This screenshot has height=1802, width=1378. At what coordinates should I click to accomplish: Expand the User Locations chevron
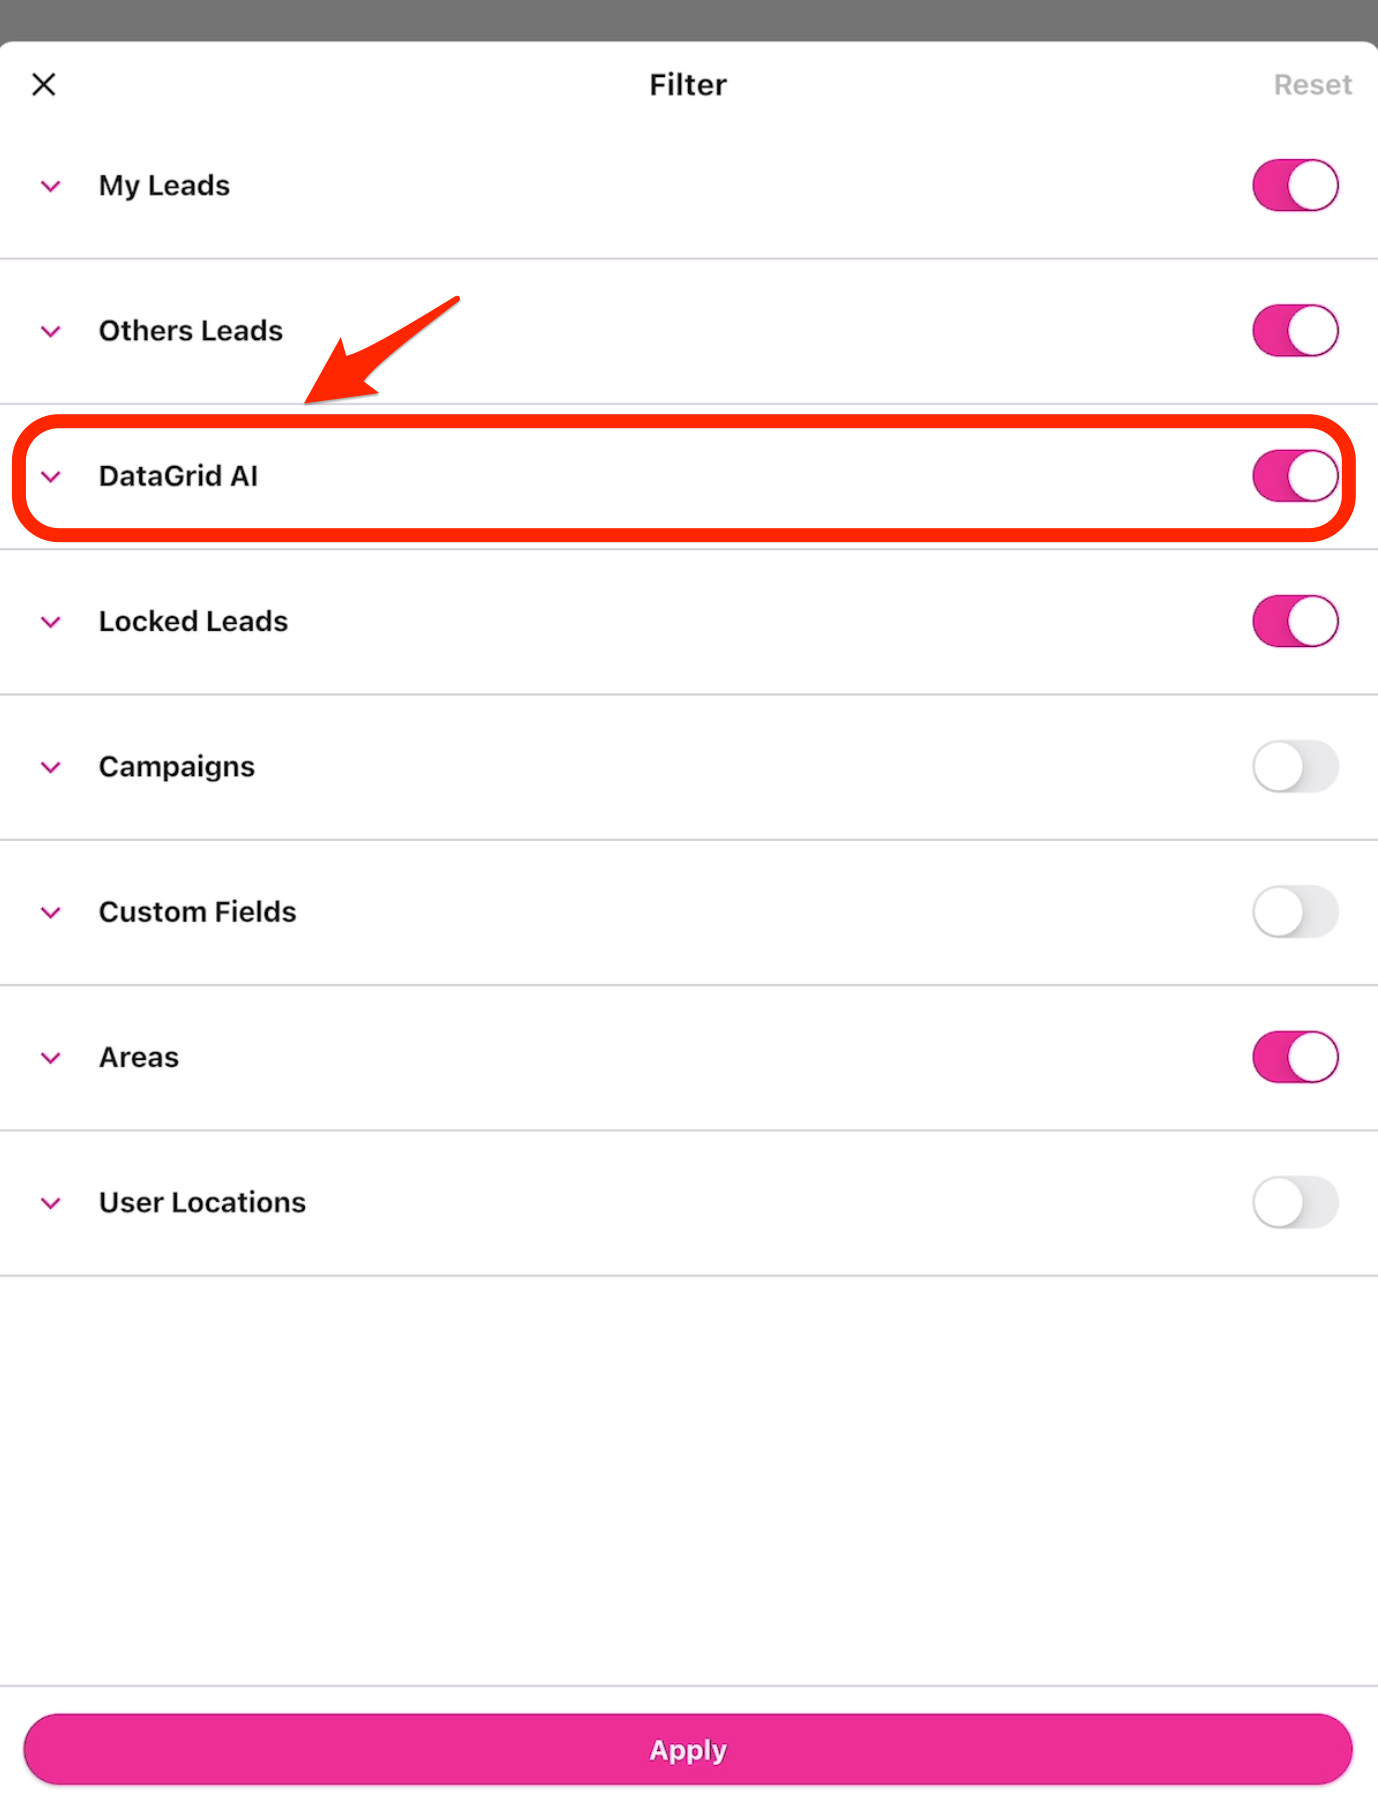pos(51,1203)
